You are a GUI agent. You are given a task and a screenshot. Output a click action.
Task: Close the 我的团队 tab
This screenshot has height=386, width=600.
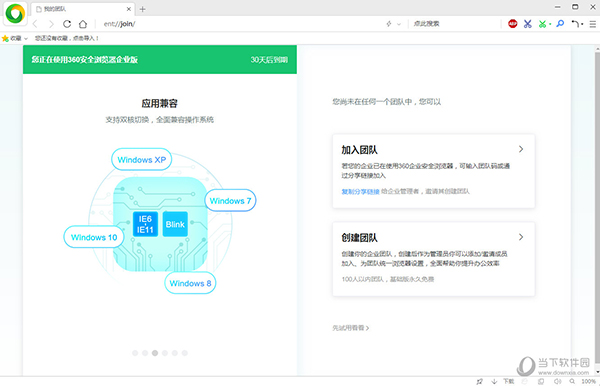coord(129,9)
